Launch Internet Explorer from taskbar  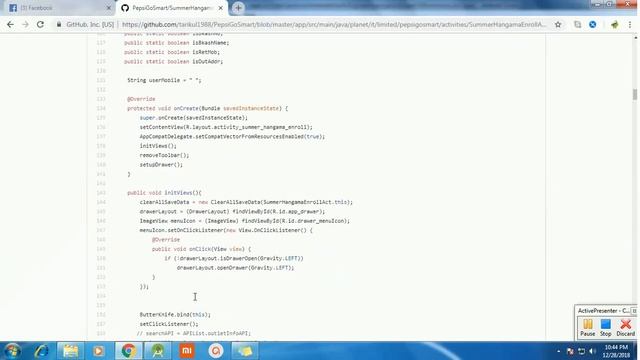(41, 351)
